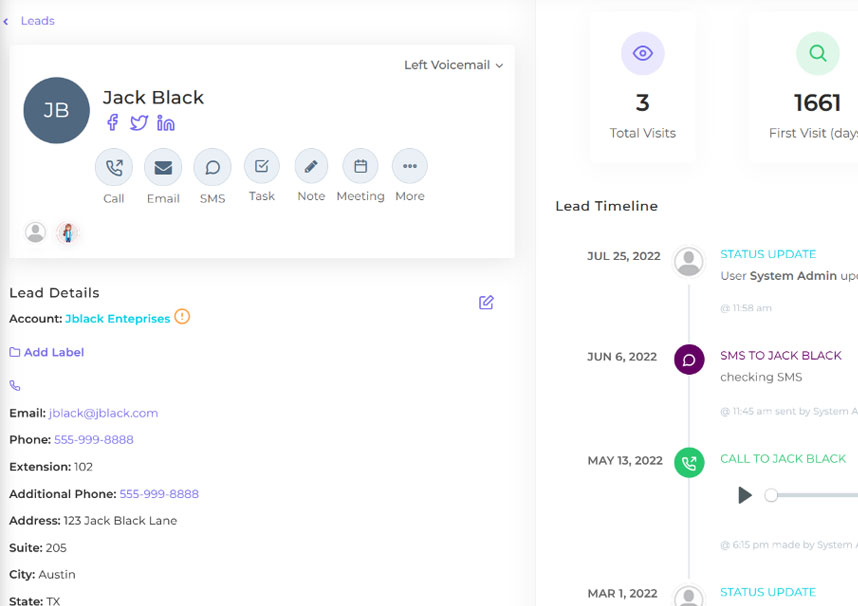Click the jblack@jblack.com email link
The height and width of the screenshot is (606, 858).
pos(103,413)
